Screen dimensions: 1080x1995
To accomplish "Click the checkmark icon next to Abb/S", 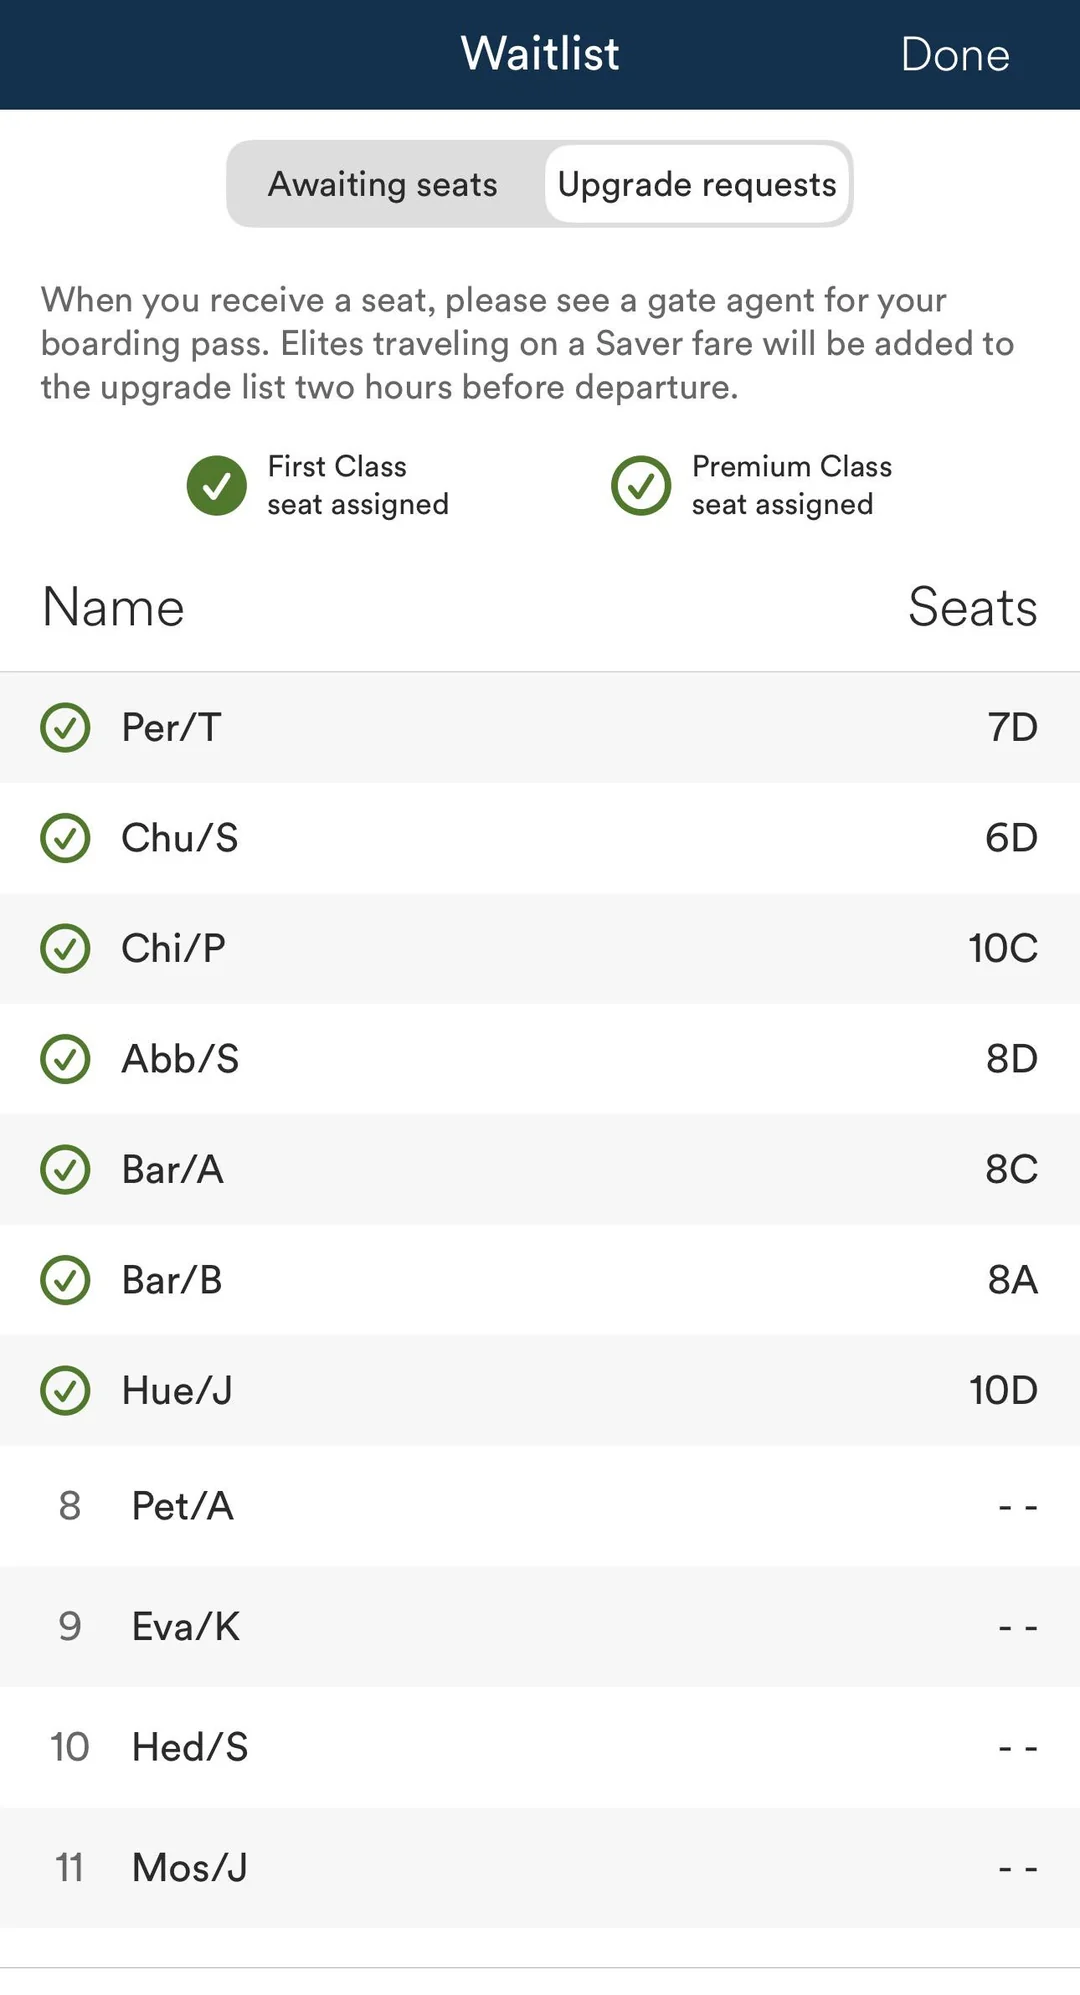I will coord(66,1059).
